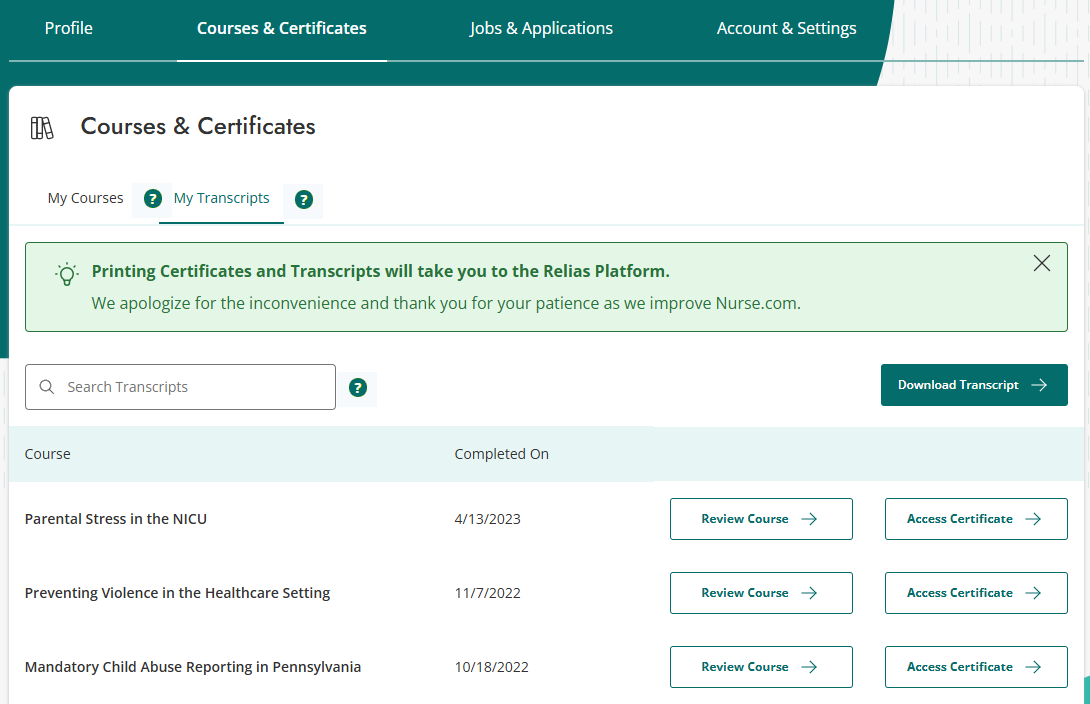Click the library books icon beside Courses & Certificates
This screenshot has width=1090, height=704.
click(41, 127)
